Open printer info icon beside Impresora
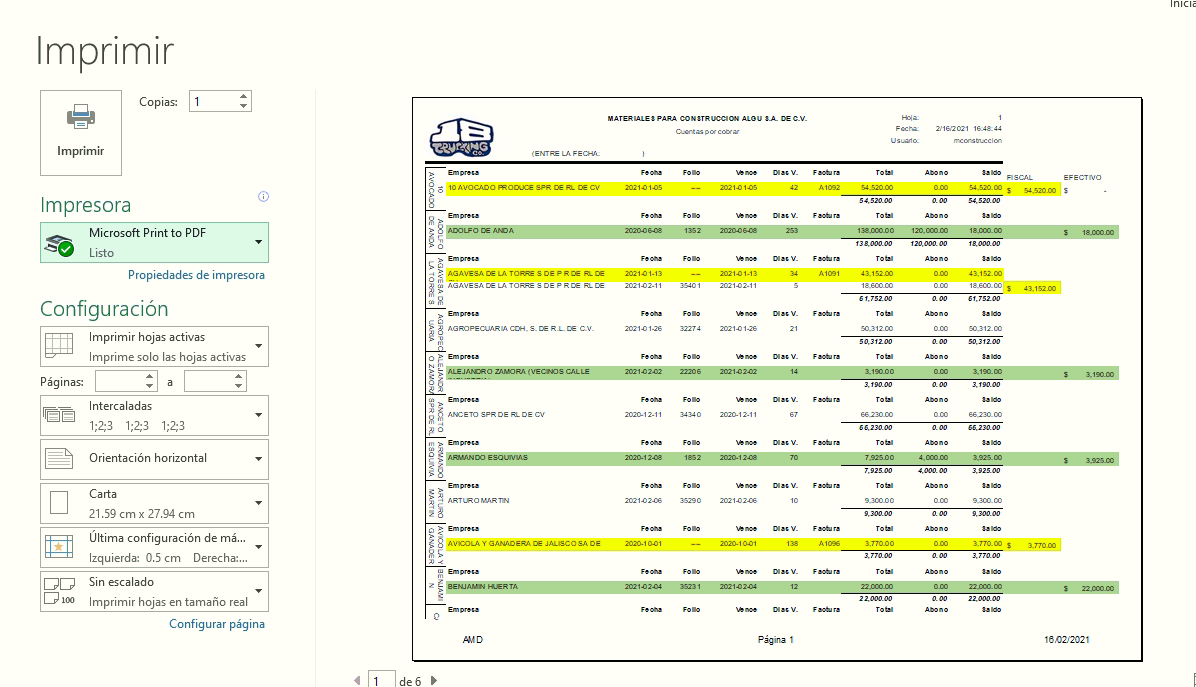 coord(263,197)
